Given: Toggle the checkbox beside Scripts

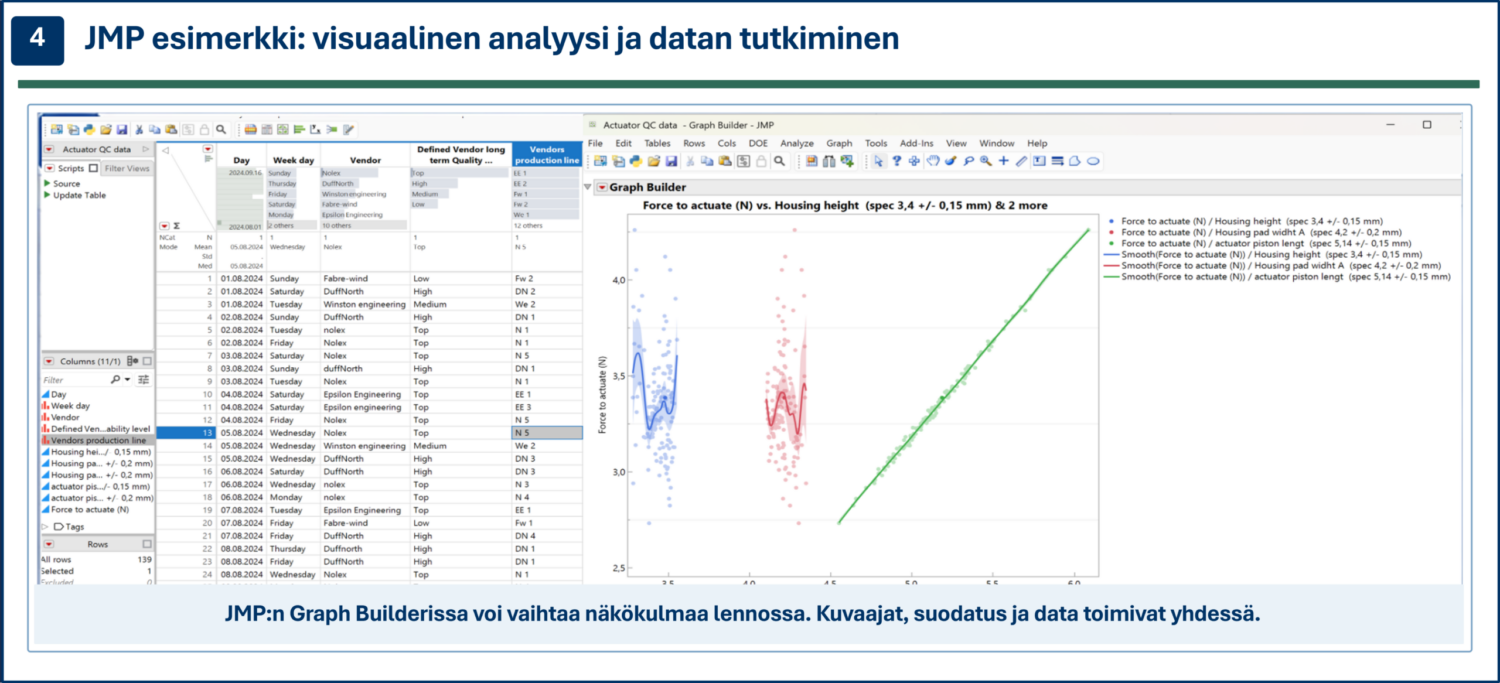Looking at the screenshot, I should (93, 168).
